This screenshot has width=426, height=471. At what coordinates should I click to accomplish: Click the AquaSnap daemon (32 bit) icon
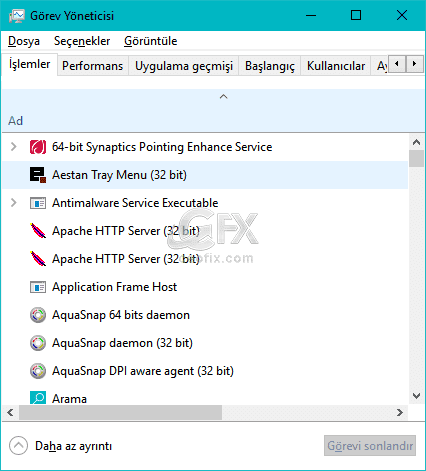pyautogui.click(x=38, y=343)
